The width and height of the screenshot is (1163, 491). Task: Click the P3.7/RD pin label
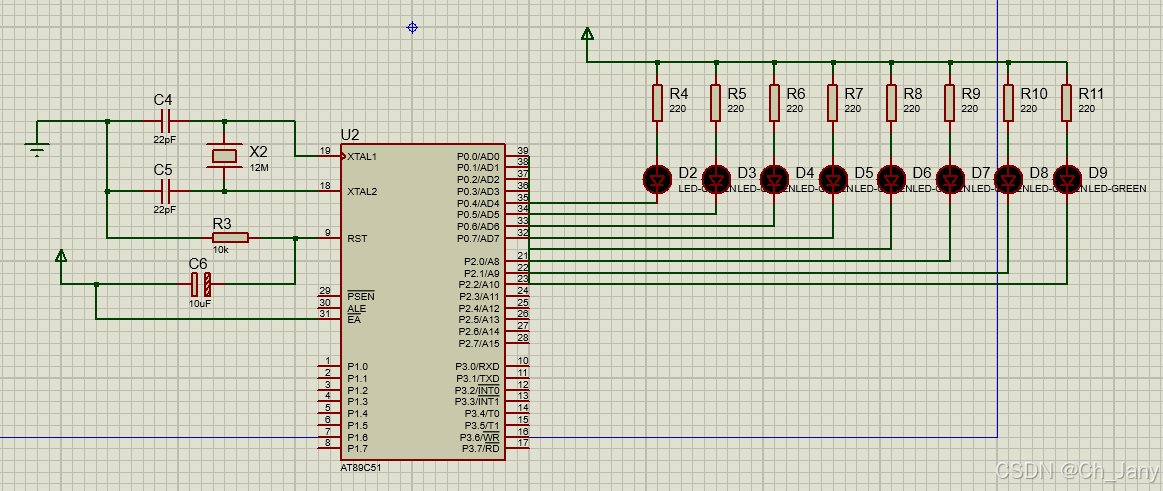(x=481, y=448)
